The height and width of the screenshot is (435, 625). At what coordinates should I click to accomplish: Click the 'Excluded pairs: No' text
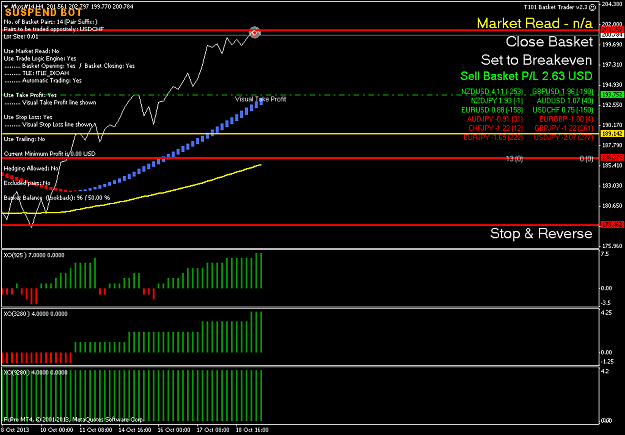(27, 183)
